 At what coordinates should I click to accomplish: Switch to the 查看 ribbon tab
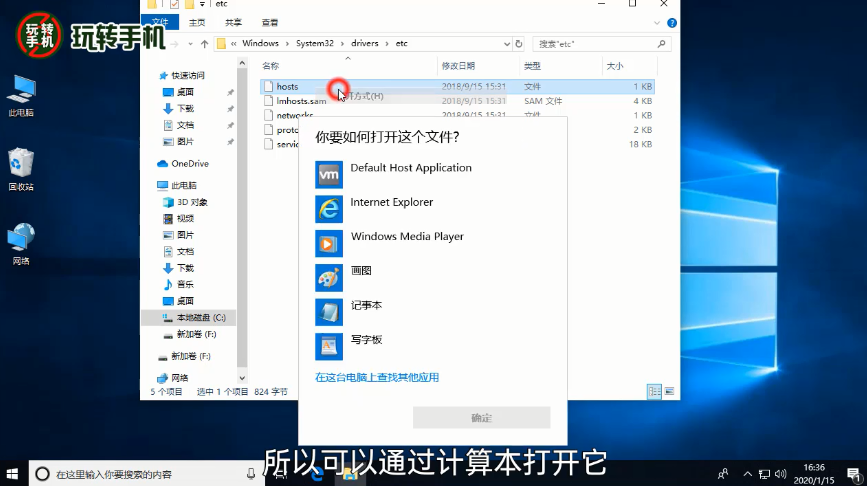270,23
